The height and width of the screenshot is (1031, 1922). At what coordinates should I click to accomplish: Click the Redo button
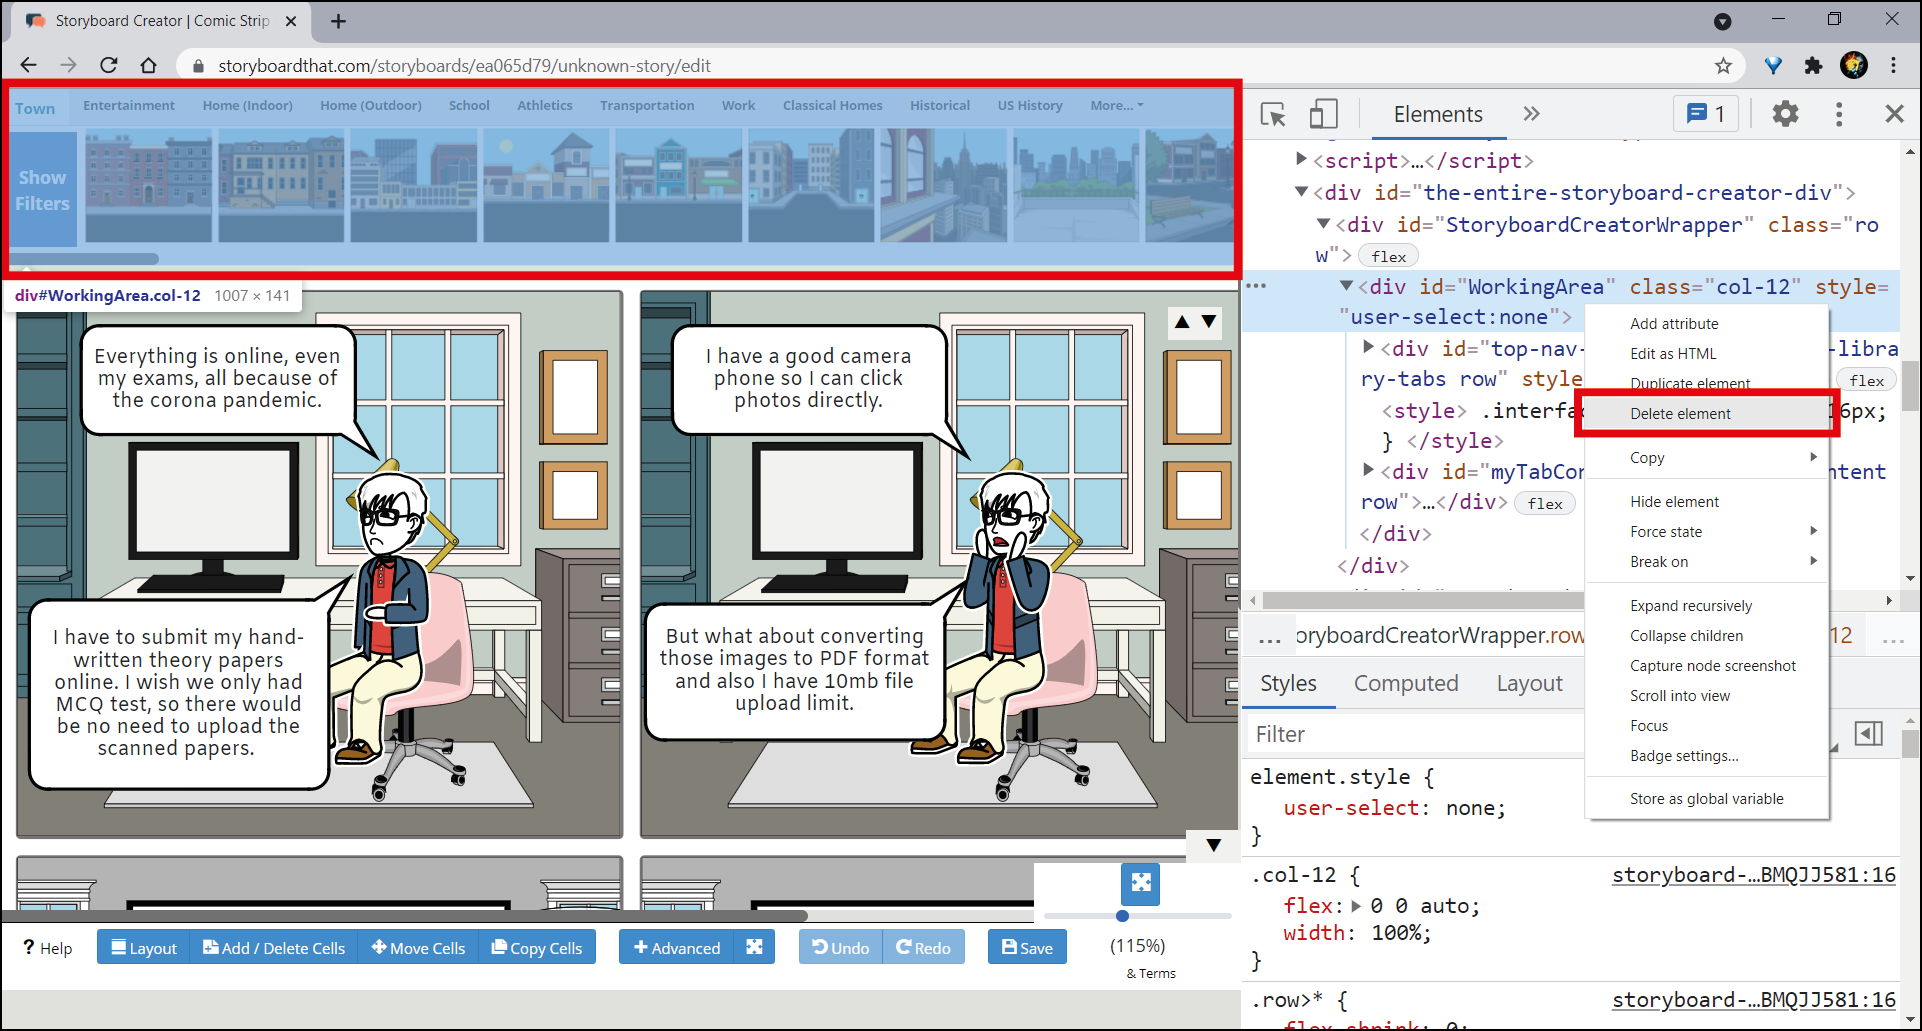(924, 948)
